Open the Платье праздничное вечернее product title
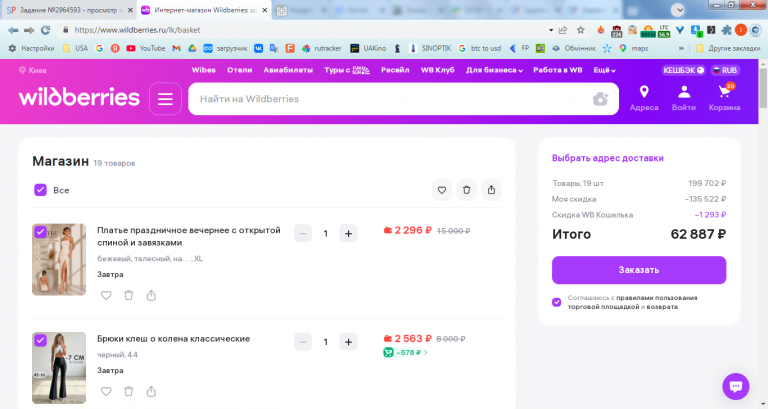Viewport: 768px width, 409px height. pos(189,236)
